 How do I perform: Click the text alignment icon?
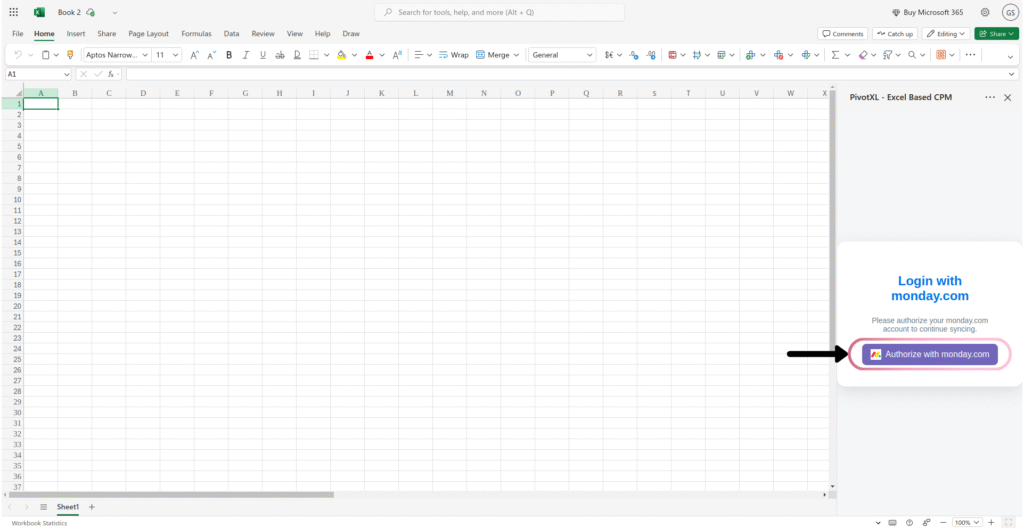(419, 55)
